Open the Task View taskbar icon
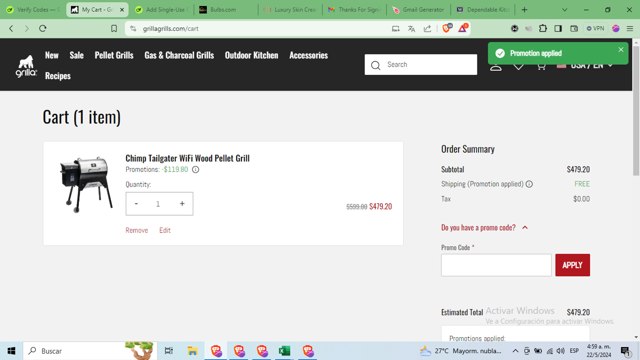Viewport: 640px width, 360px height. 169,351
